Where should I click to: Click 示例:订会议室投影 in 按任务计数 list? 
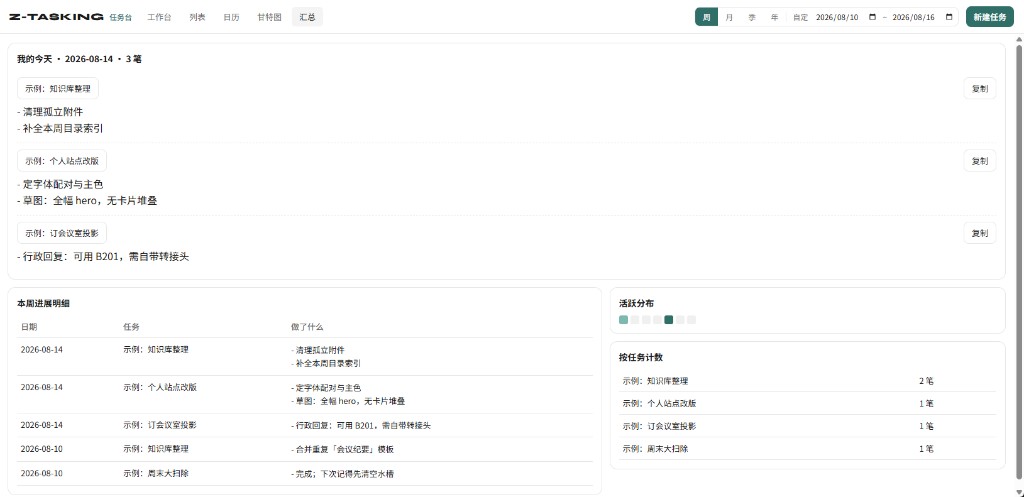[660, 426]
